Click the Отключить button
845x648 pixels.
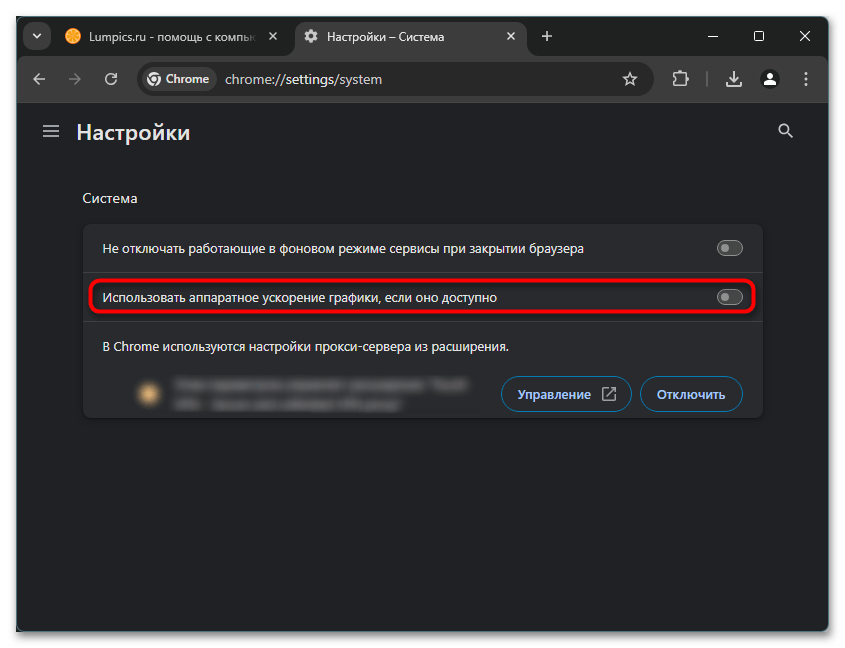pyautogui.click(x=691, y=394)
